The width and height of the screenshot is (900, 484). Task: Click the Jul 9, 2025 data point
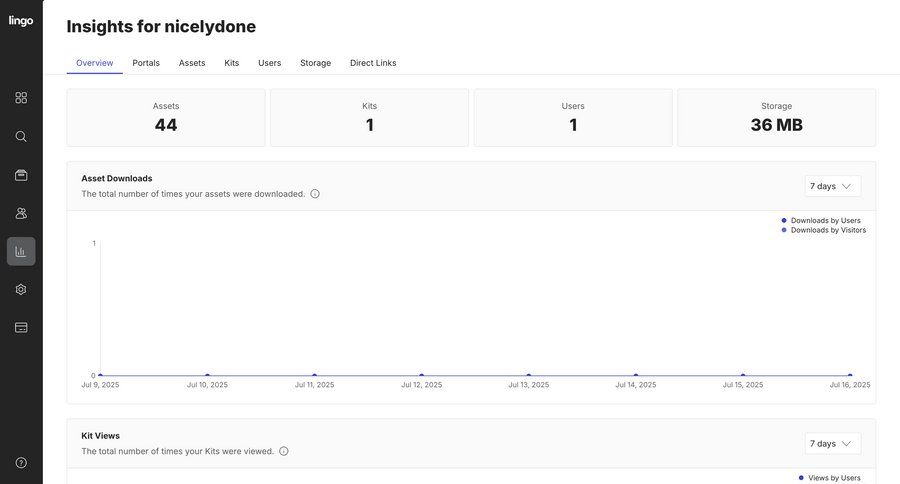click(100, 375)
